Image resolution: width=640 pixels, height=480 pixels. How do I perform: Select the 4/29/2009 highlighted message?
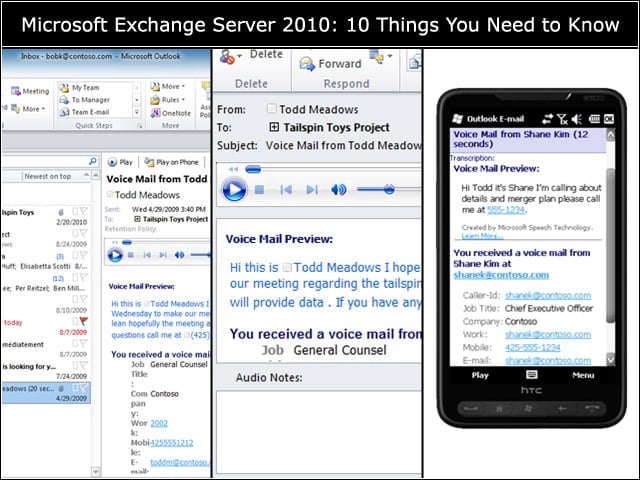(x=46, y=393)
